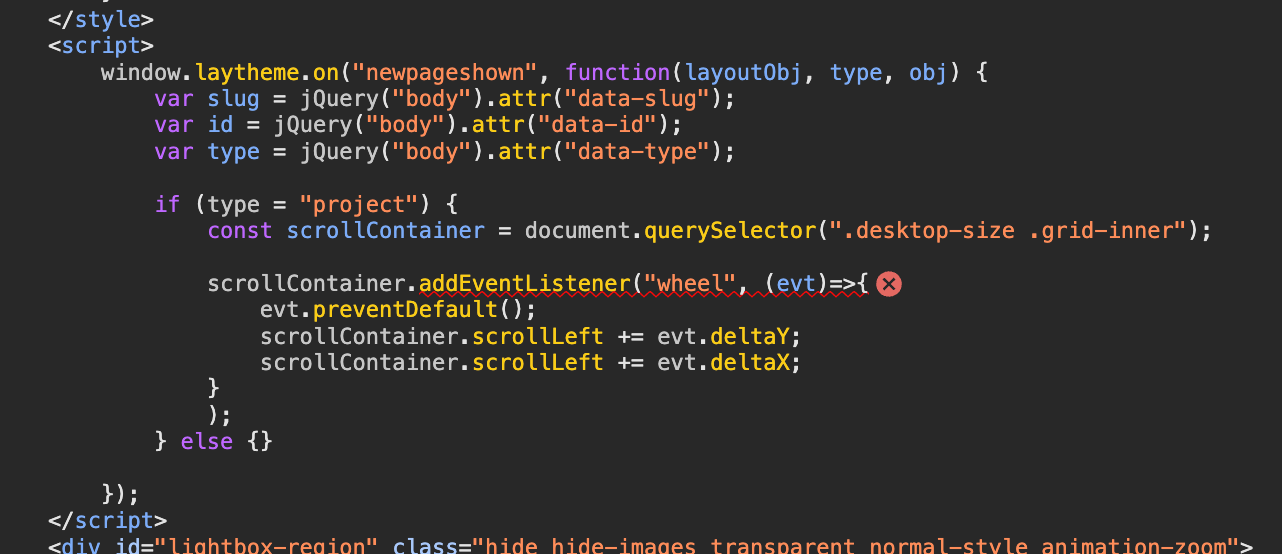Image resolution: width=1282 pixels, height=554 pixels.
Task: Place cursor on the "newpageshown" string
Action: 444,73
